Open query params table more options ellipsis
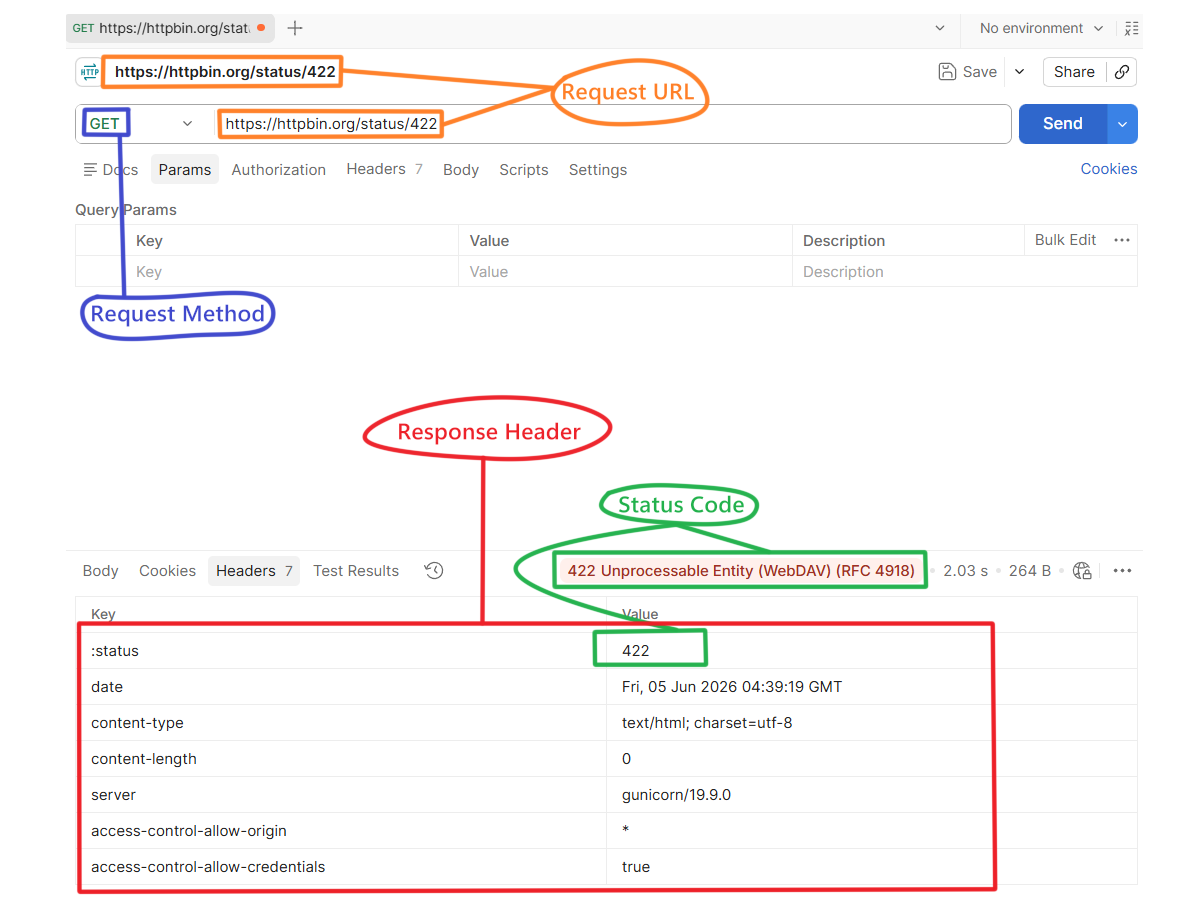1200x900 pixels. (x=1122, y=240)
